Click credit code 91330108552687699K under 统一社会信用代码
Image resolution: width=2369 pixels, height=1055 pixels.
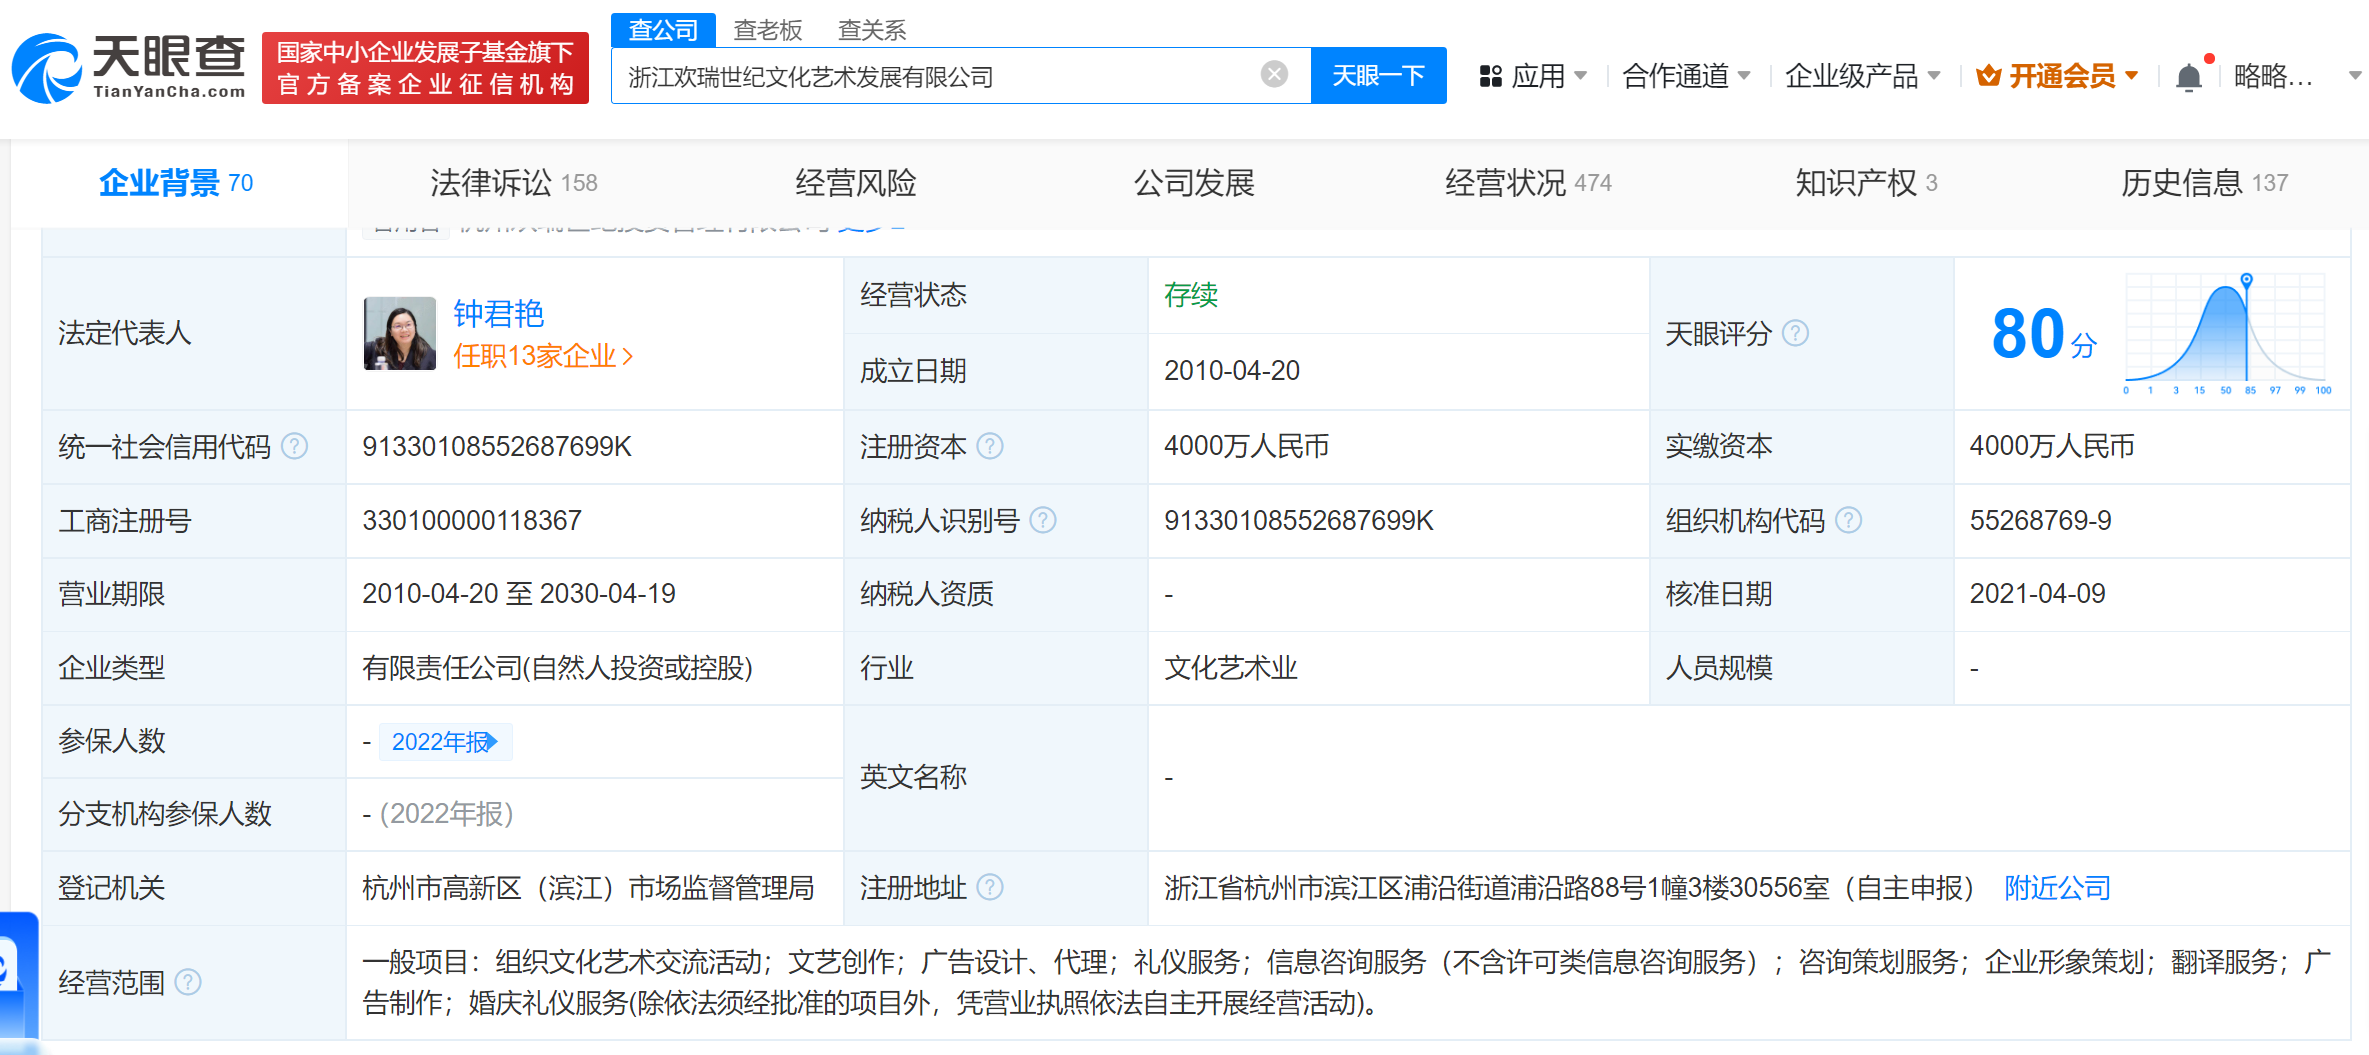tap(497, 446)
